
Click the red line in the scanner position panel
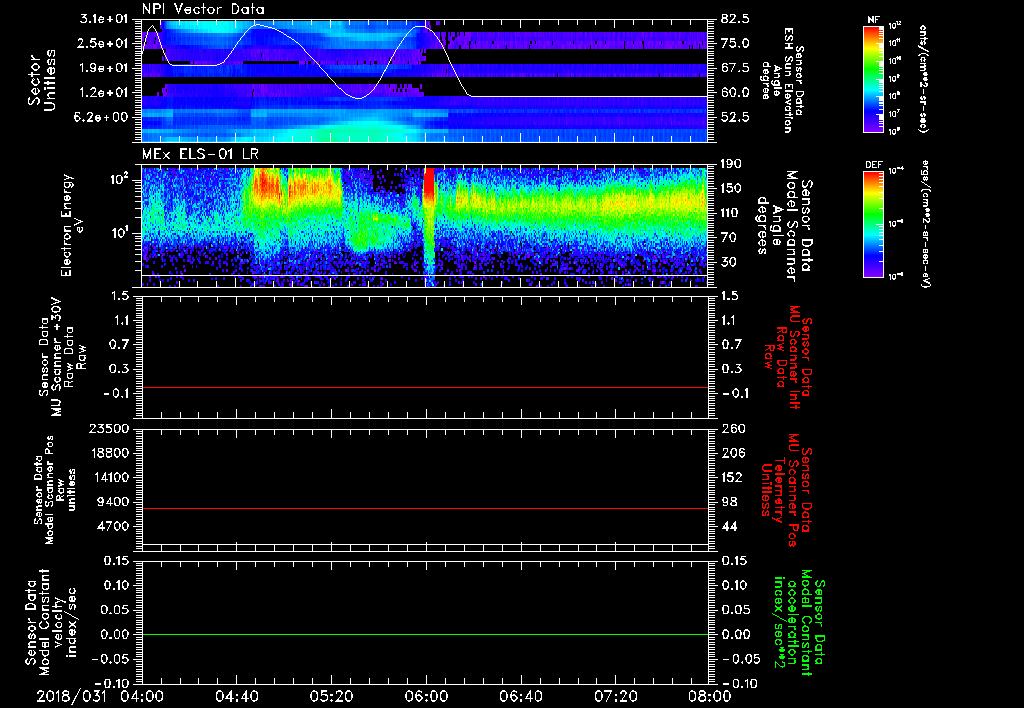[425, 508]
